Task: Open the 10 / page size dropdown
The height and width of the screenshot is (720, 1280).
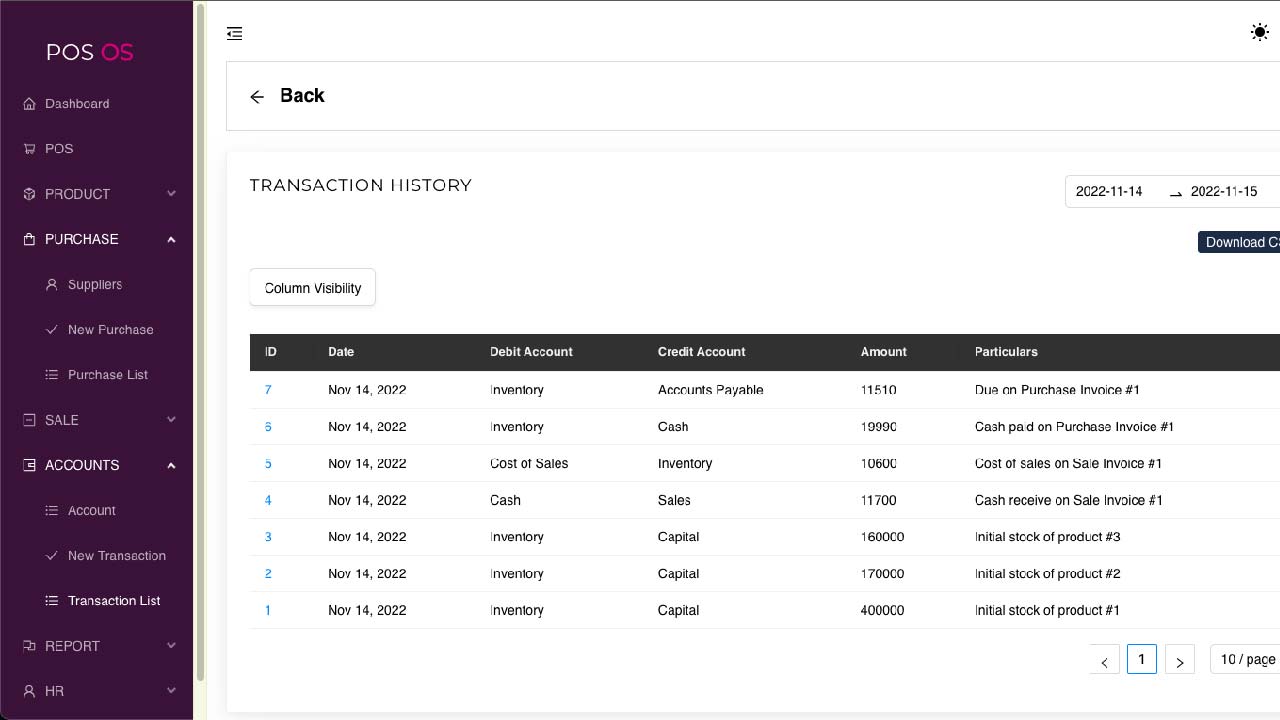Action: (x=1247, y=660)
